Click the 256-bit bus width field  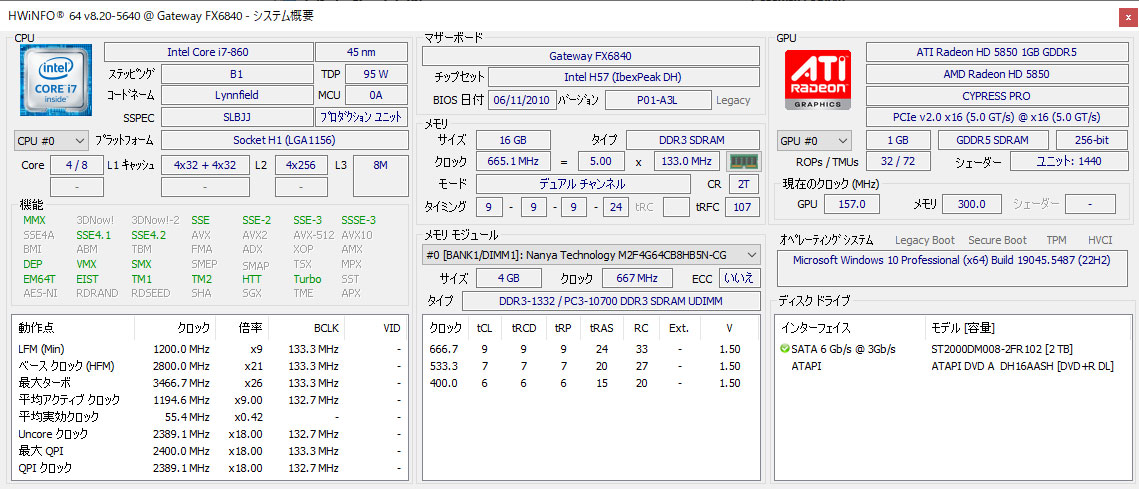pyautogui.click(x=1091, y=140)
